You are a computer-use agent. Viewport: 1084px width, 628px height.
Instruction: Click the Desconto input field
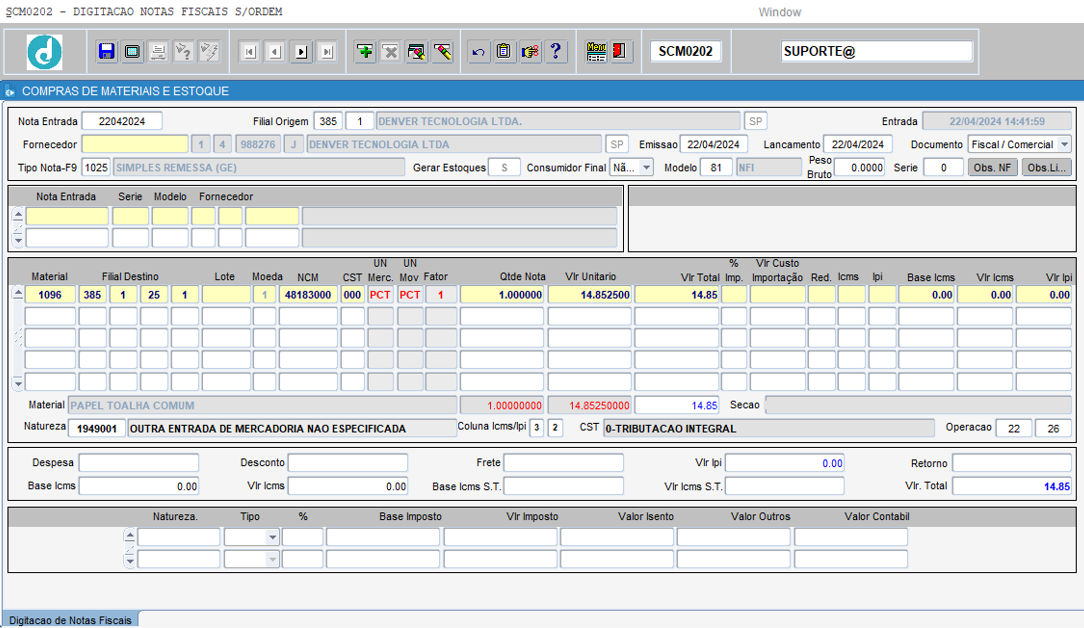click(348, 463)
